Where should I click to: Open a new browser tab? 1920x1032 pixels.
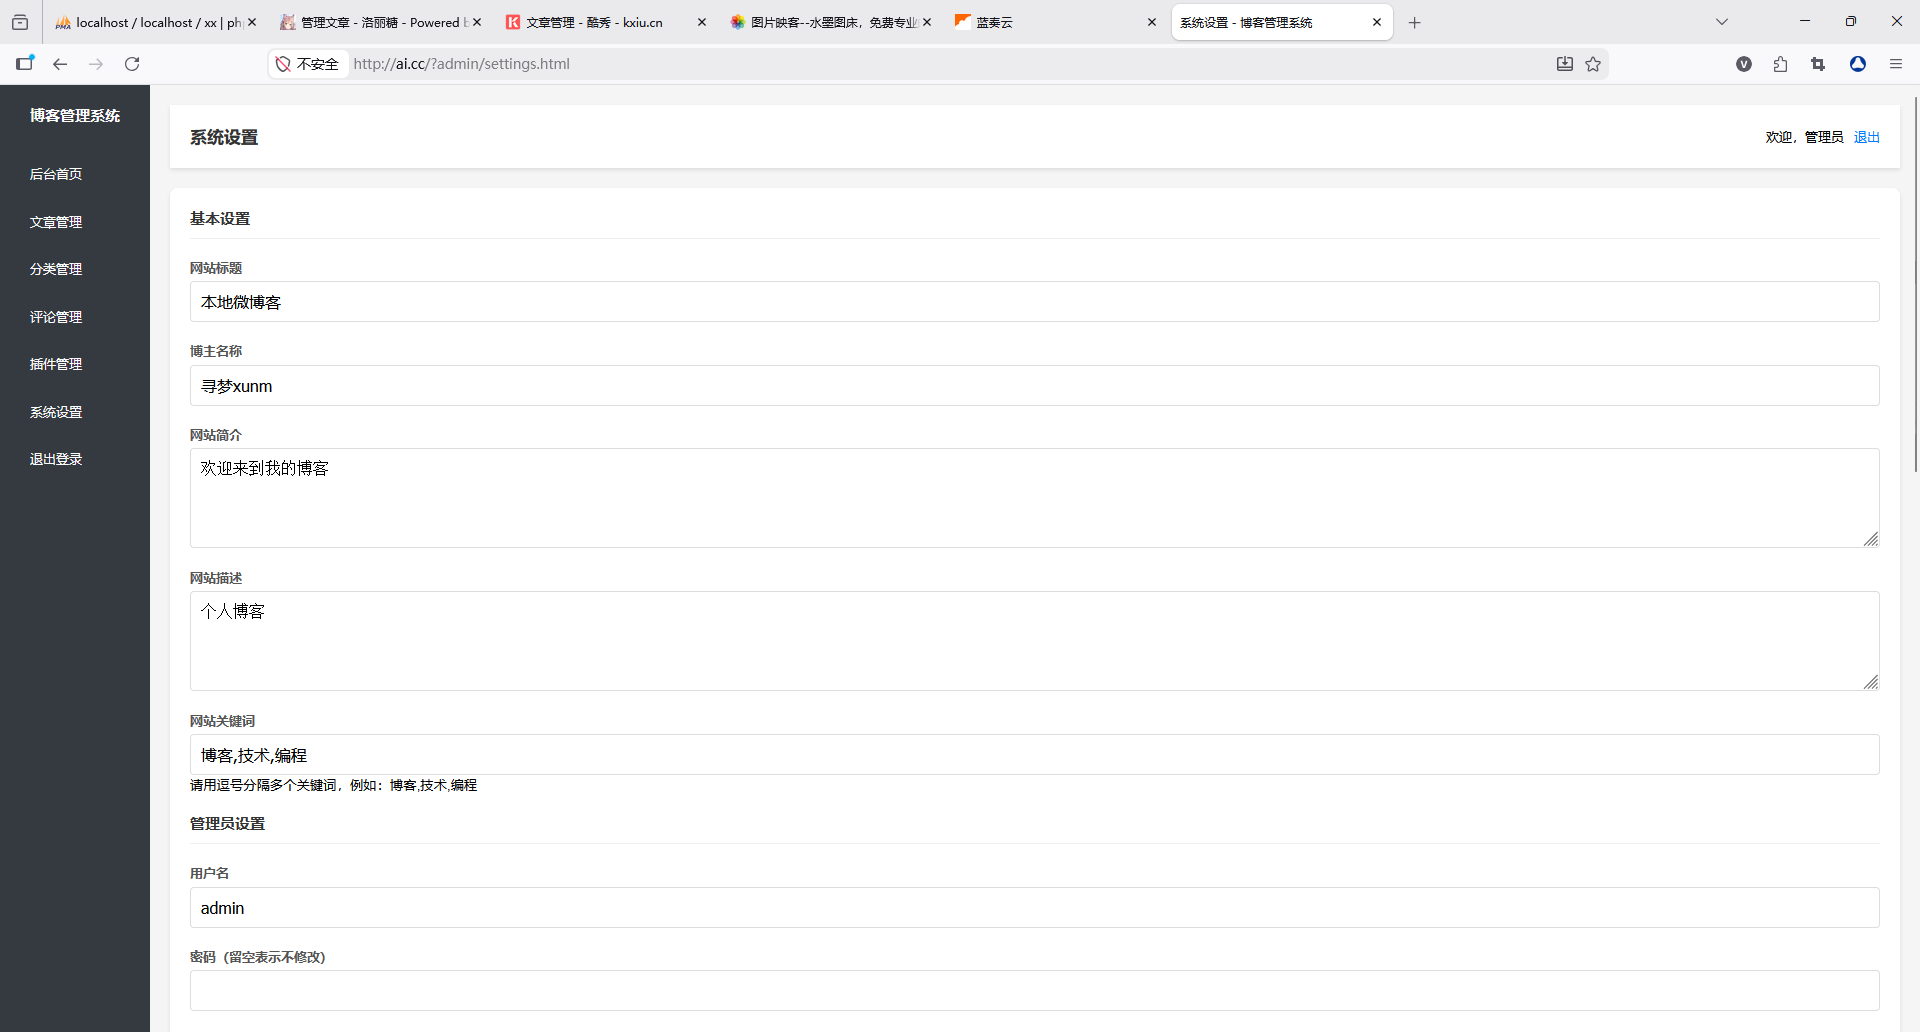click(x=1414, y=22)
